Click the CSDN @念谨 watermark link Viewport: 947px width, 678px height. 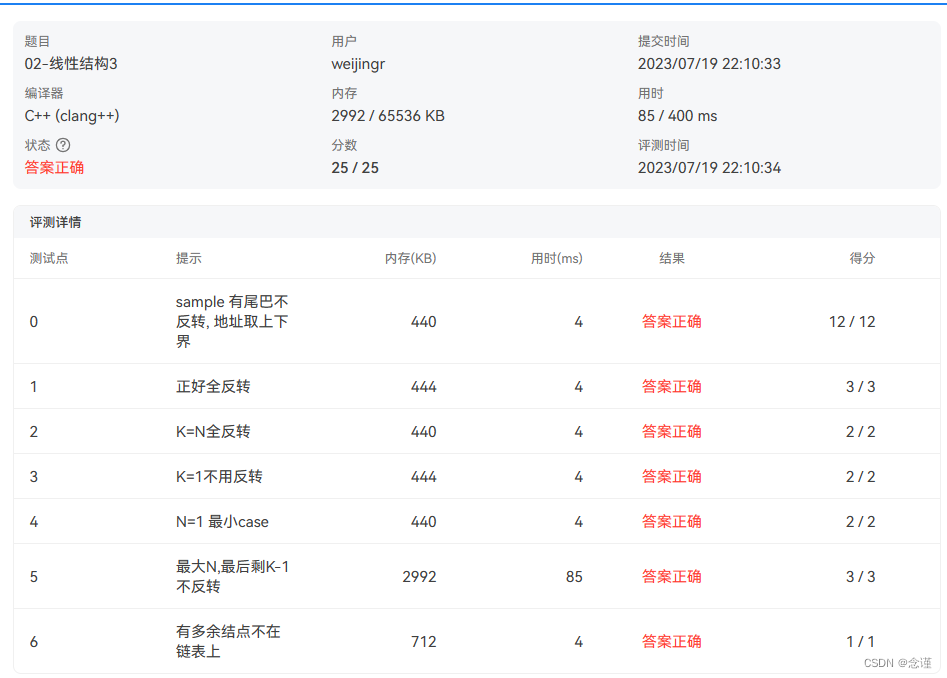point(899,662)
